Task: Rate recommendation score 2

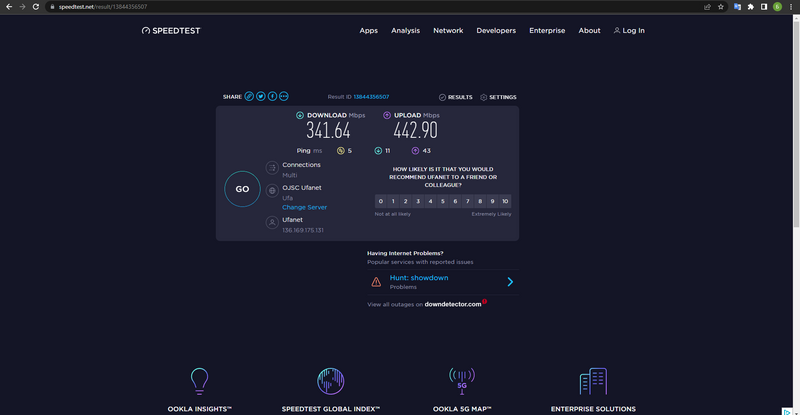Action: click(406, 201)
